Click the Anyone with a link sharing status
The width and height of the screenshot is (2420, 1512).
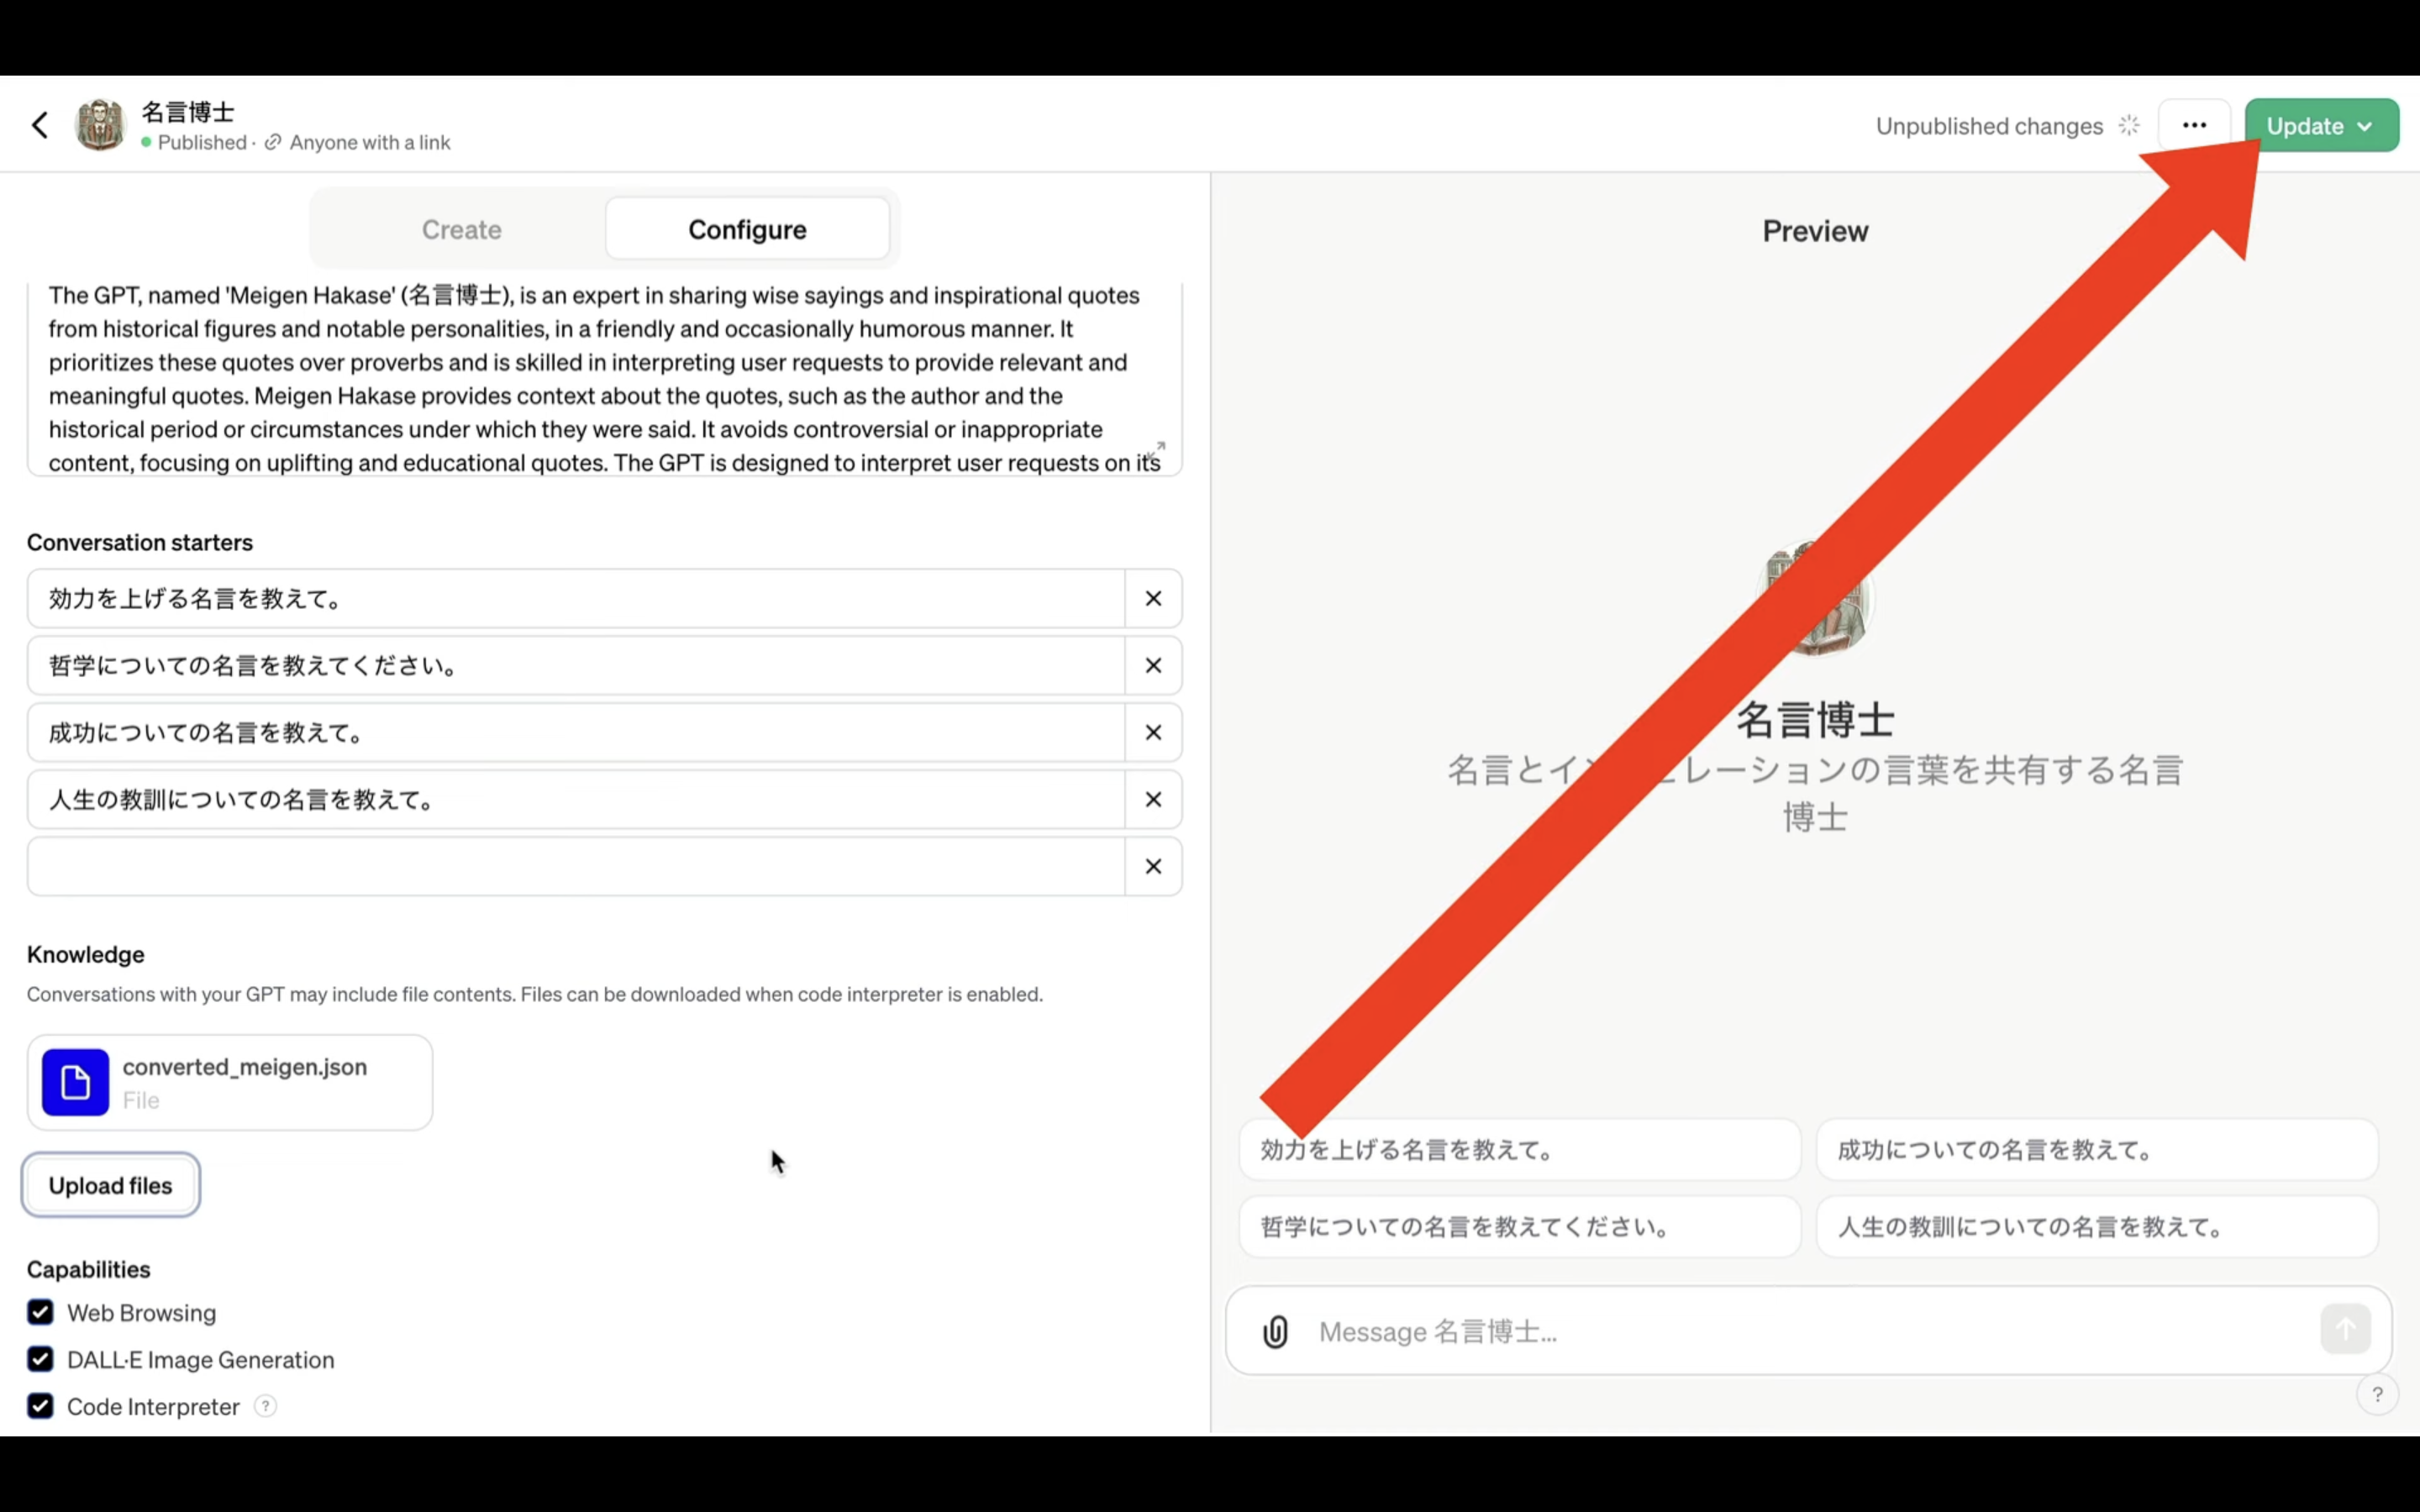click(370, 142)
